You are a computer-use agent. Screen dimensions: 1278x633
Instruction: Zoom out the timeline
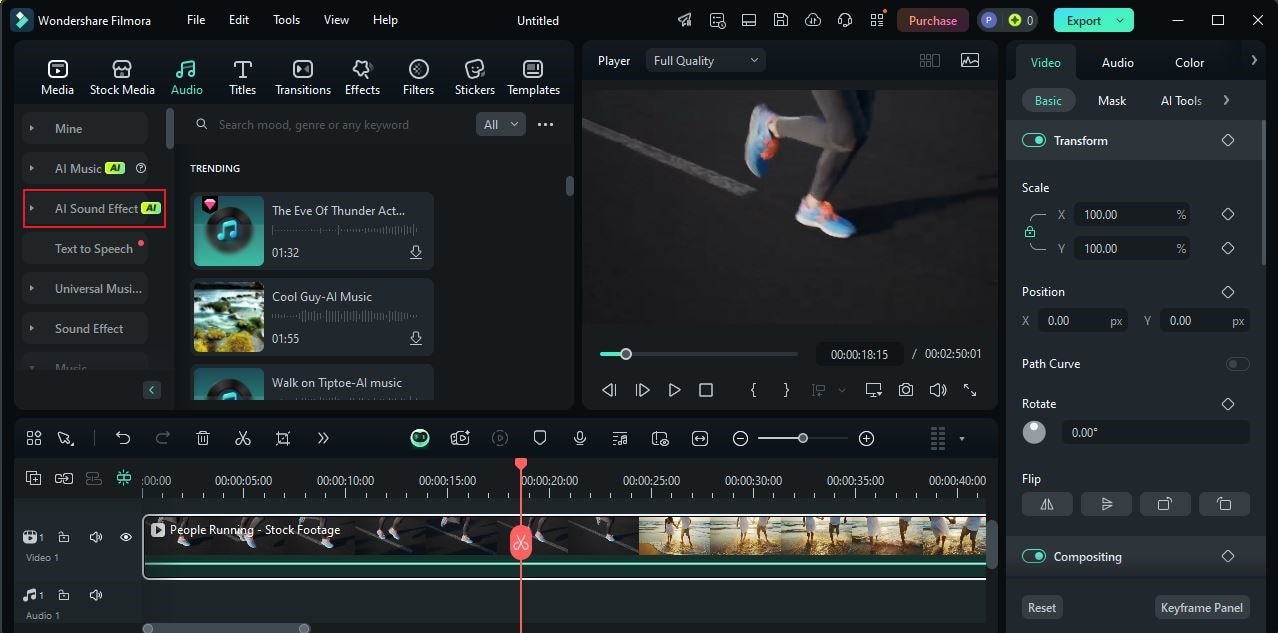tap(740, 438)
